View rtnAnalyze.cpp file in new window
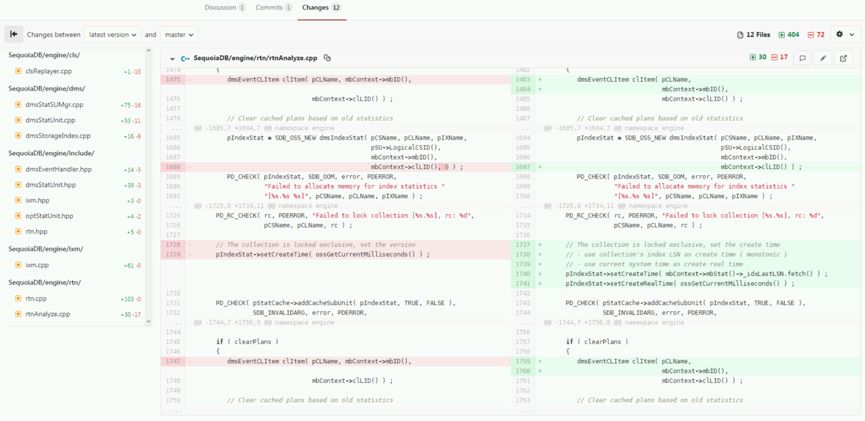 pyautogui.click(x=843, y=58)
